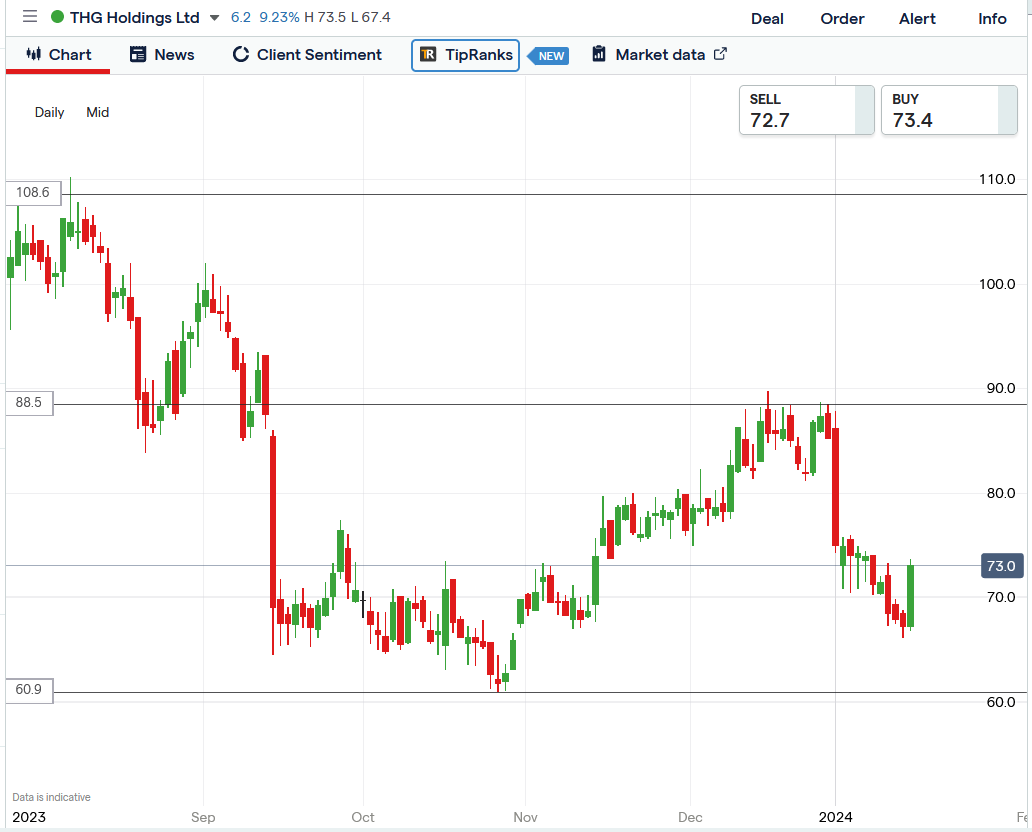Open the Client Sentiment tab
This screenshot has height=832, width=1032.
tap(307, 55)
